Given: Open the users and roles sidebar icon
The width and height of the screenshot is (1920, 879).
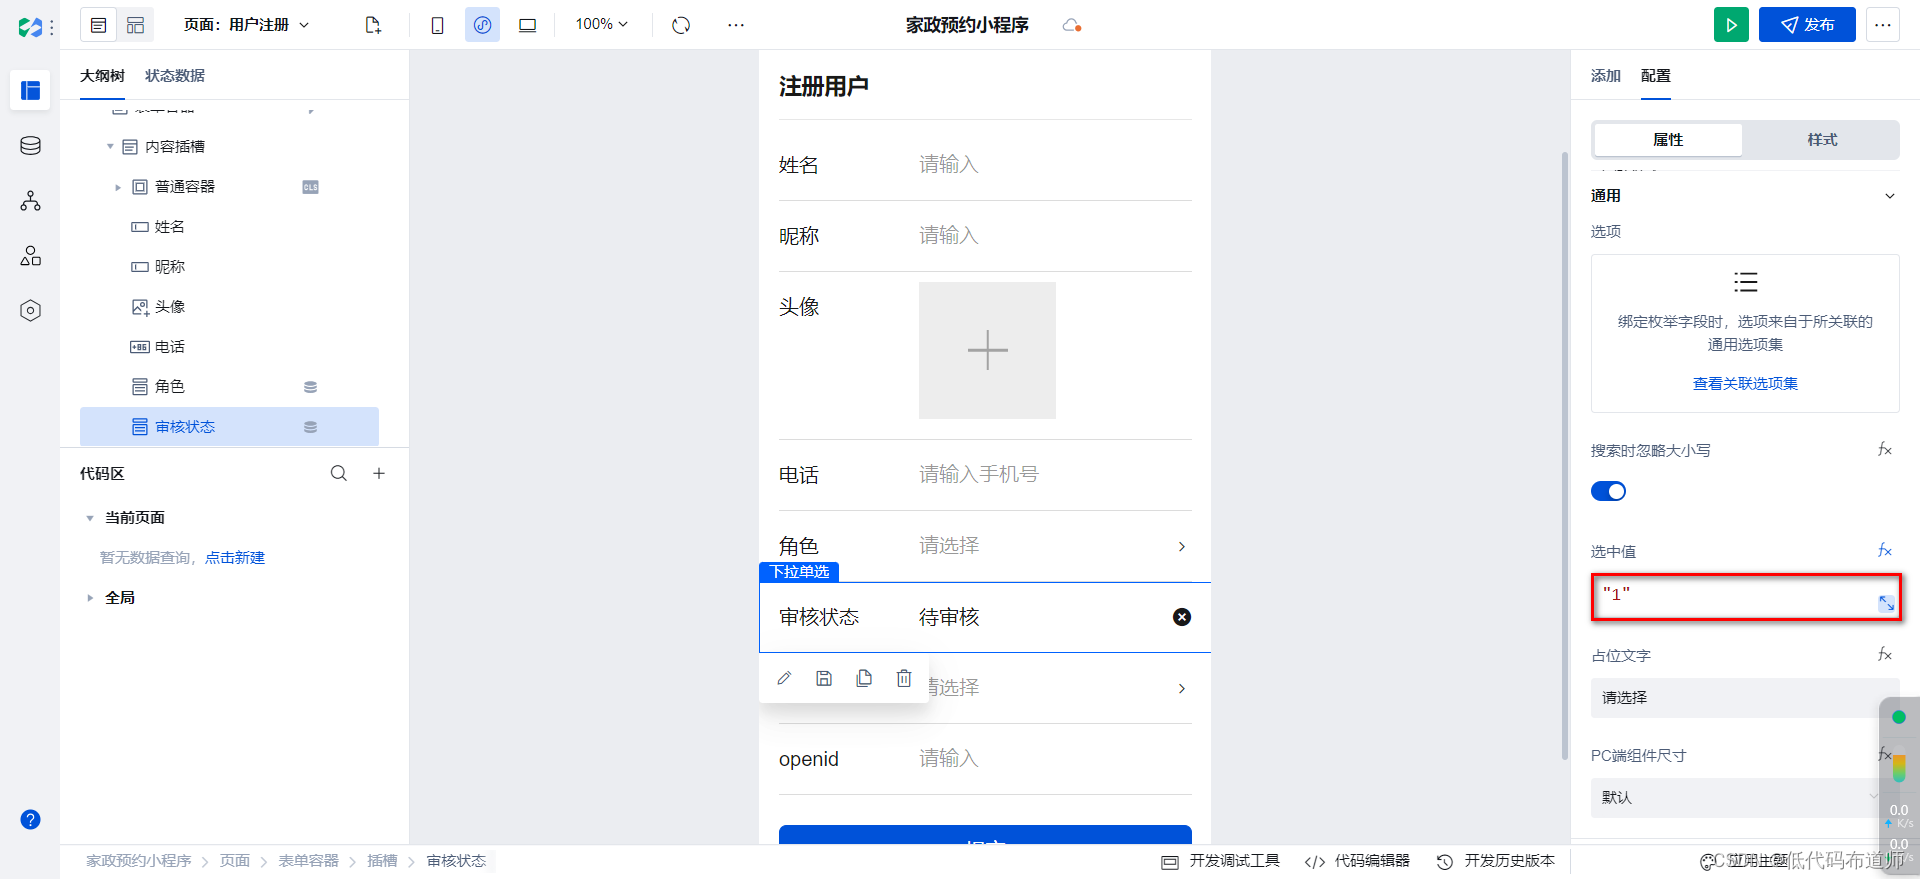Looking at the screenshot, I should 30,256.
